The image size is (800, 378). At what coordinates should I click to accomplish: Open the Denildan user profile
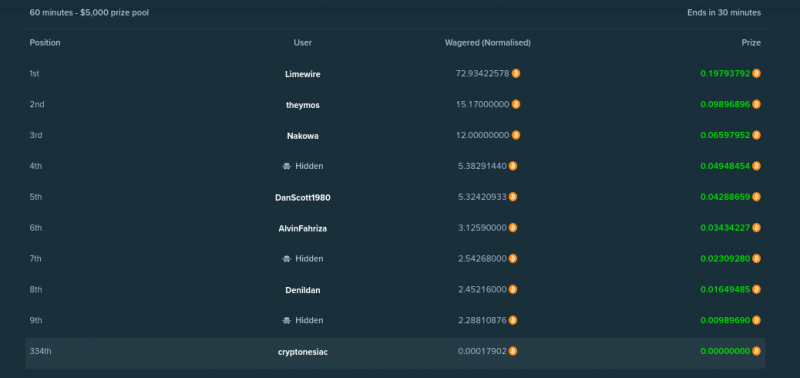(x=303, y=290)
